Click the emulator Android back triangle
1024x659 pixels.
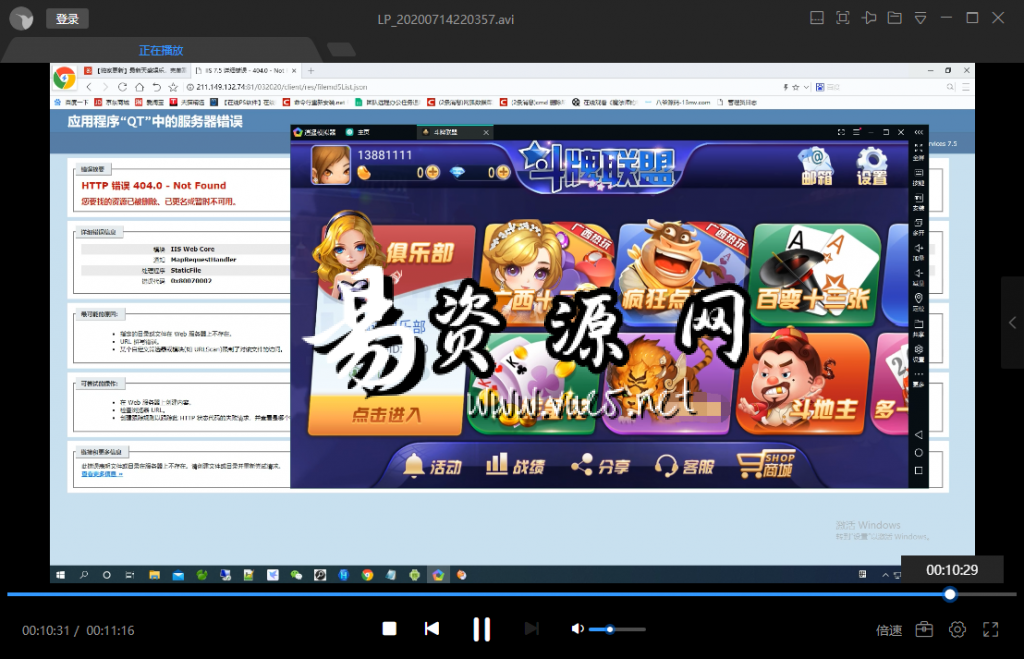click(918, 434)
